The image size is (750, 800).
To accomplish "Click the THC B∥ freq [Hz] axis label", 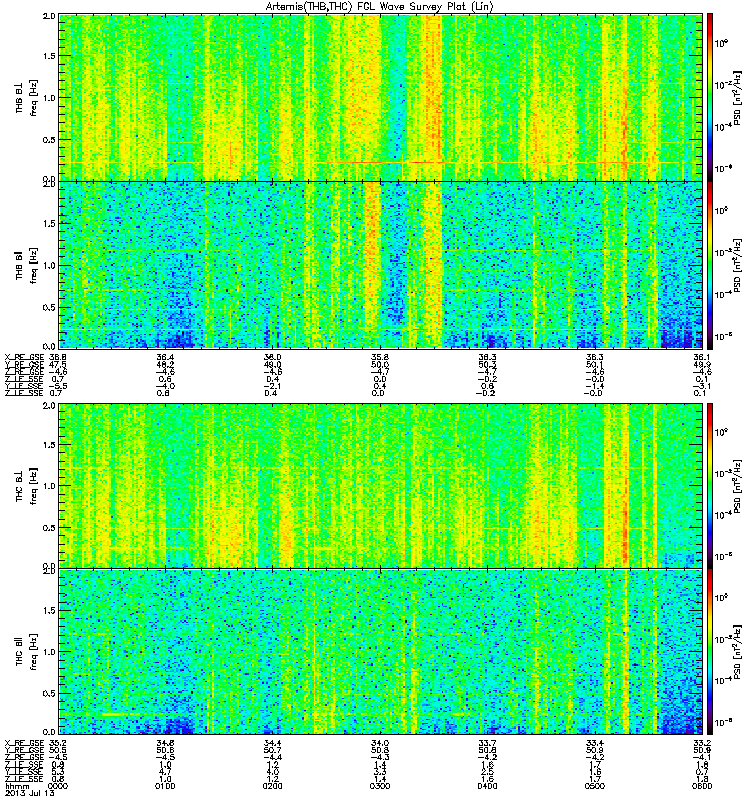I will click(x=27, y=652).
